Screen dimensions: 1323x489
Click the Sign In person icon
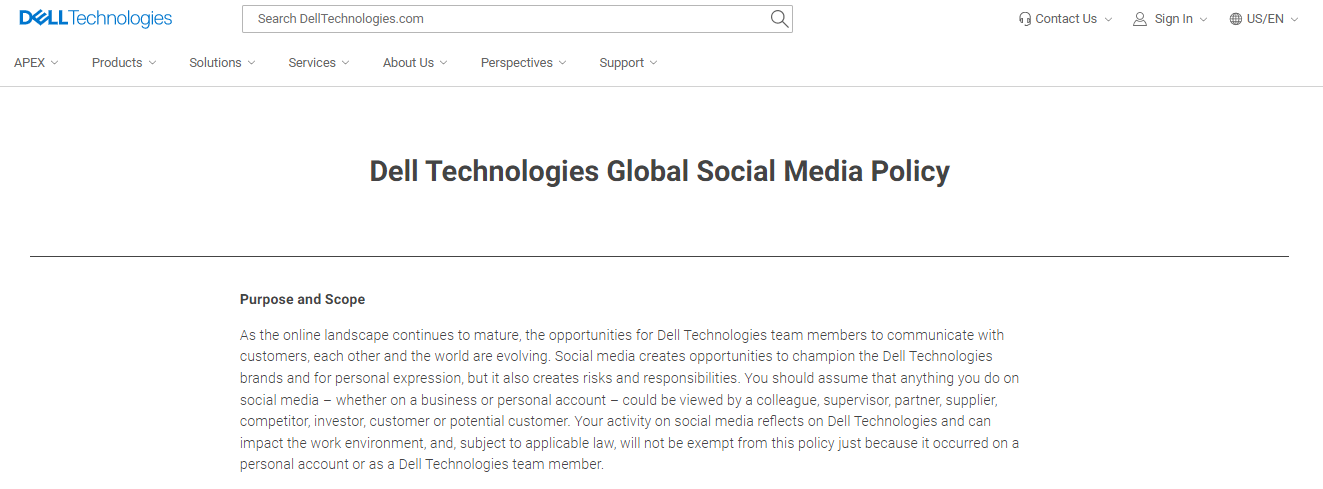(x=1140, y=19)
